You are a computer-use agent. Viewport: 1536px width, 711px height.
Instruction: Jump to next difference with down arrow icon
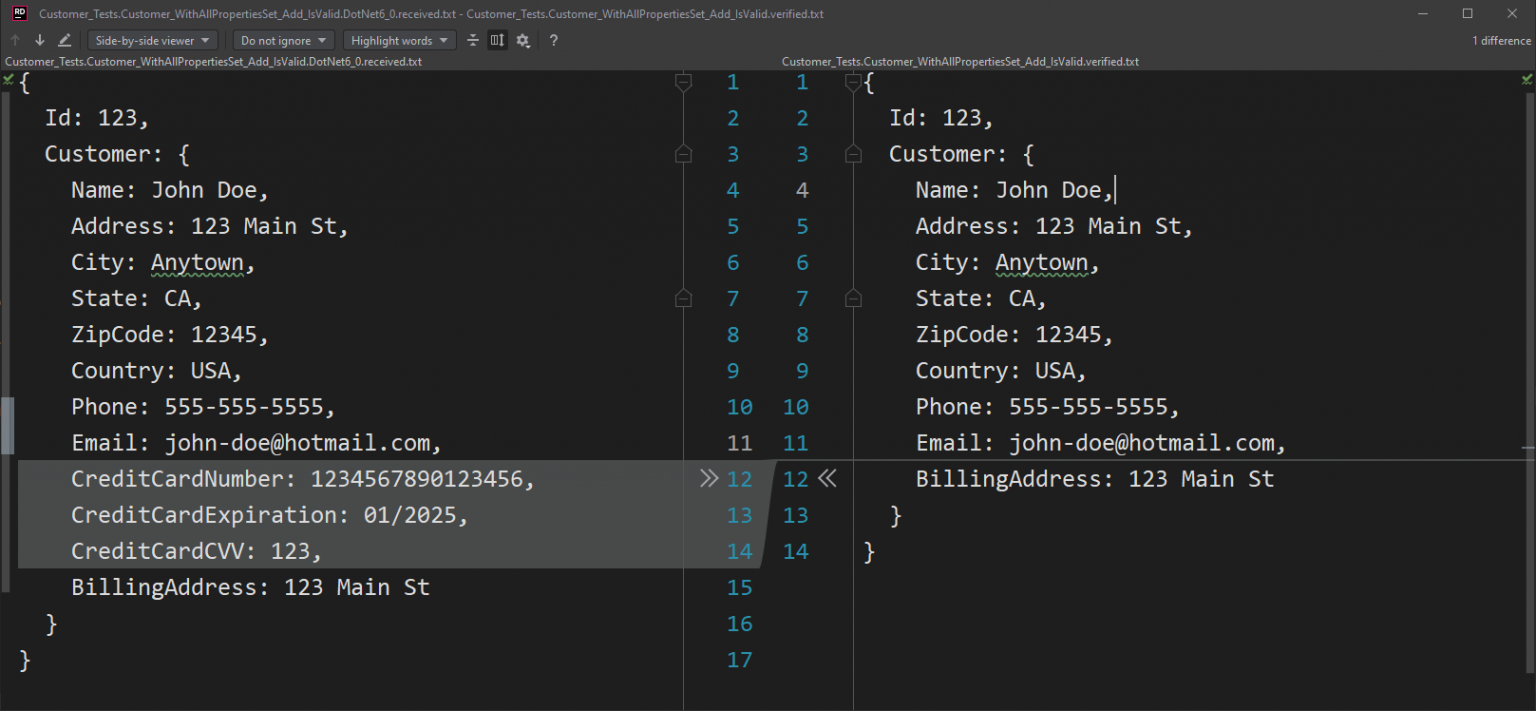40,40
